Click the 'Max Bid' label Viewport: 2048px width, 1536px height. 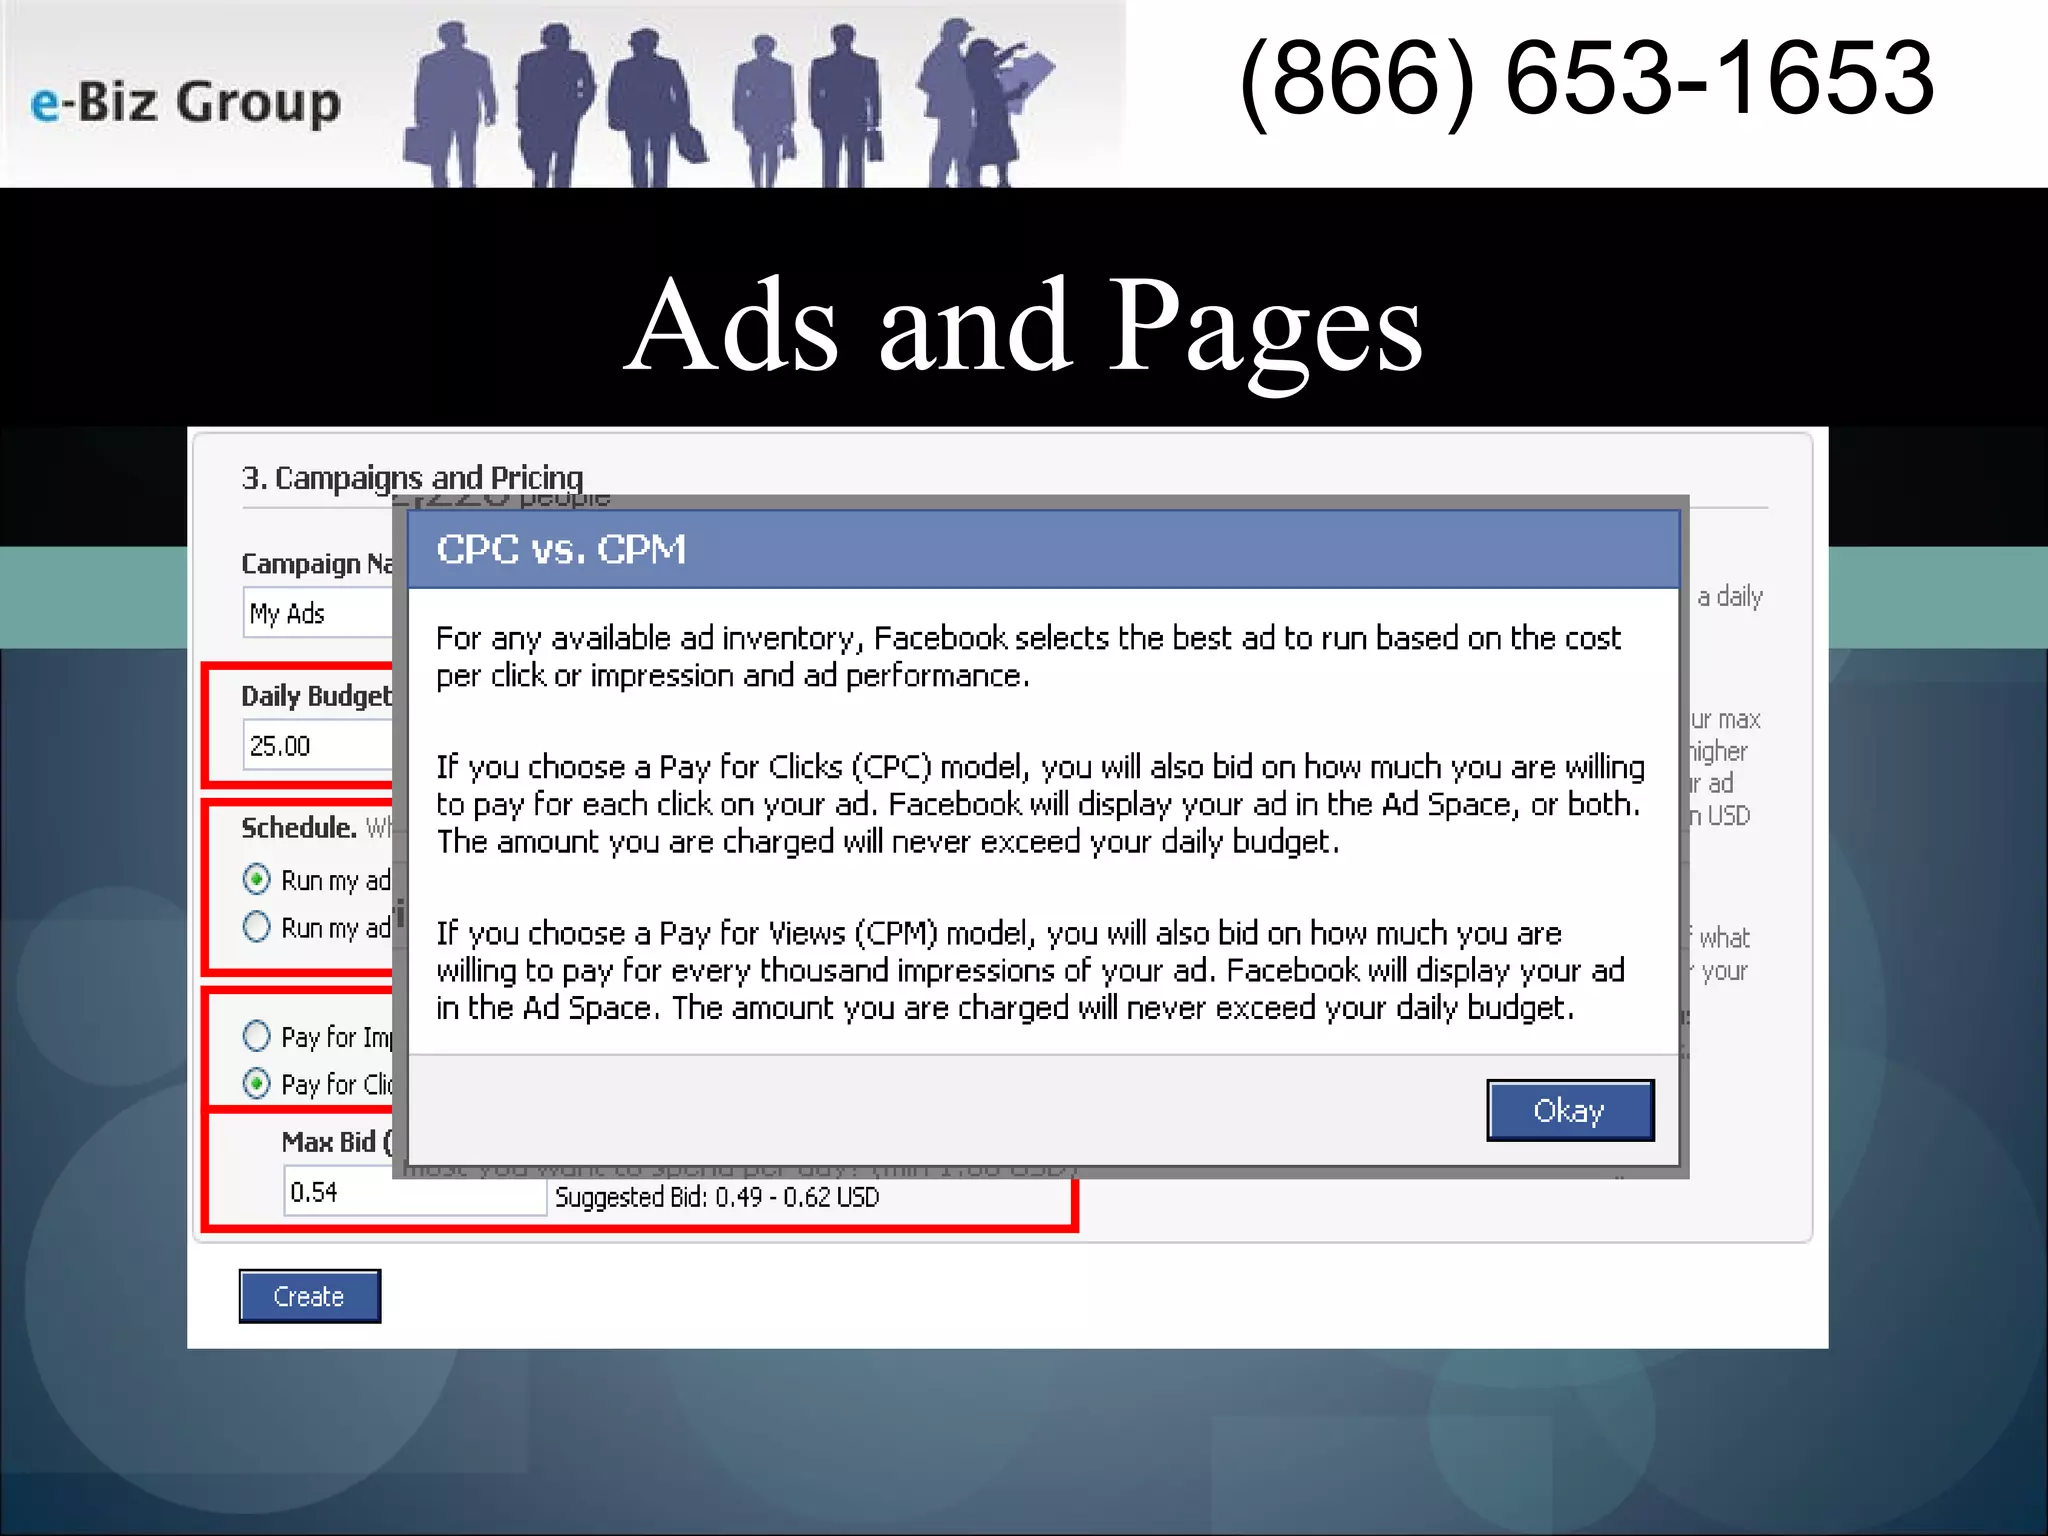pos(328,1142)
